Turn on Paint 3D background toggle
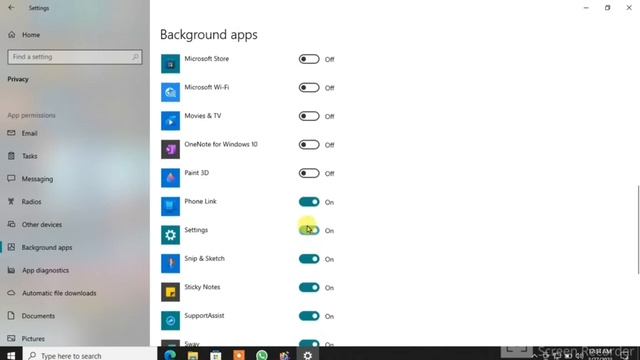This screenshot has width=640, height=360. click(x=309, y=173)
